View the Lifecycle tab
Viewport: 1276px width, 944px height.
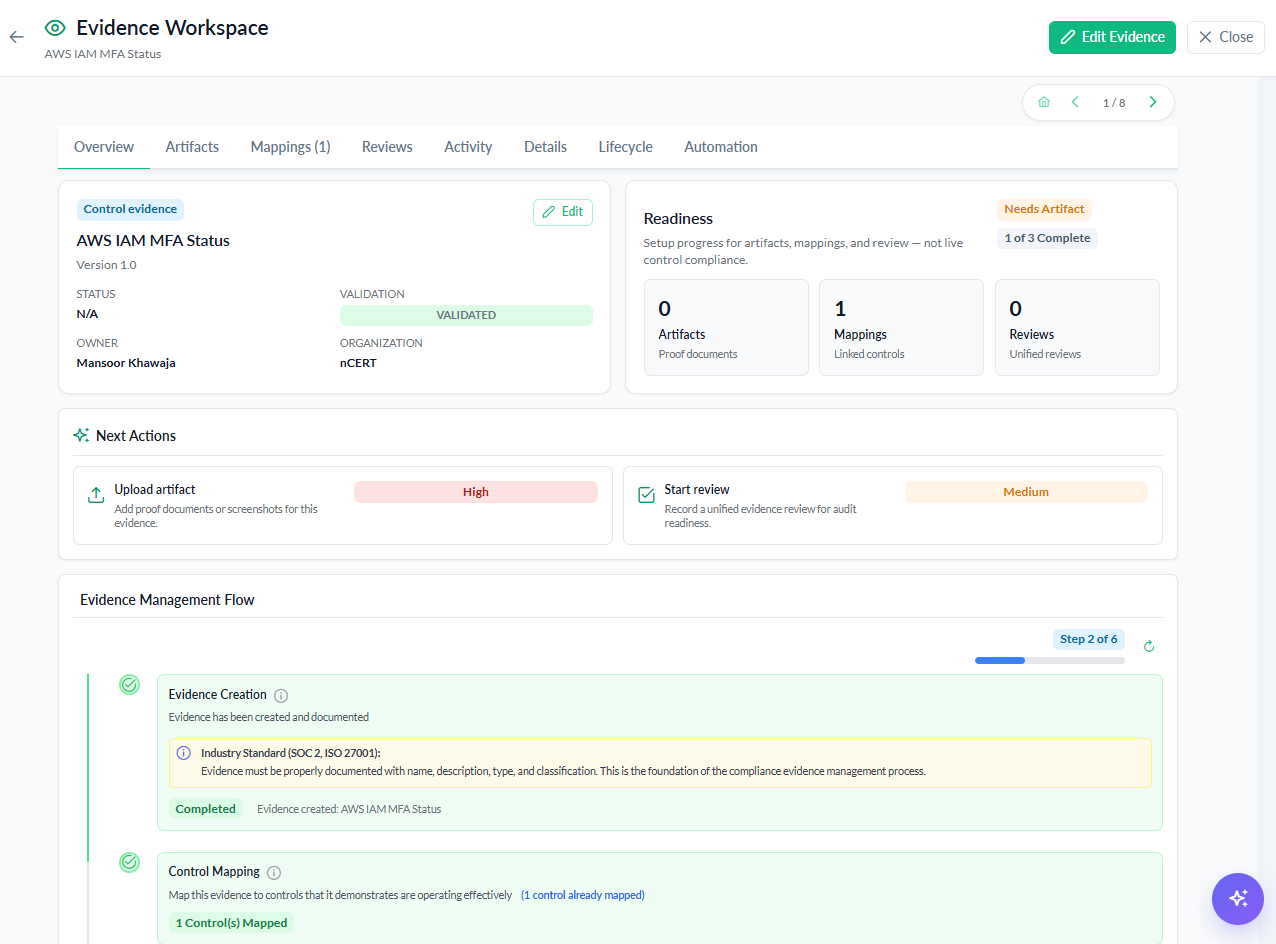pyautogui.click(x=625, y=147)
